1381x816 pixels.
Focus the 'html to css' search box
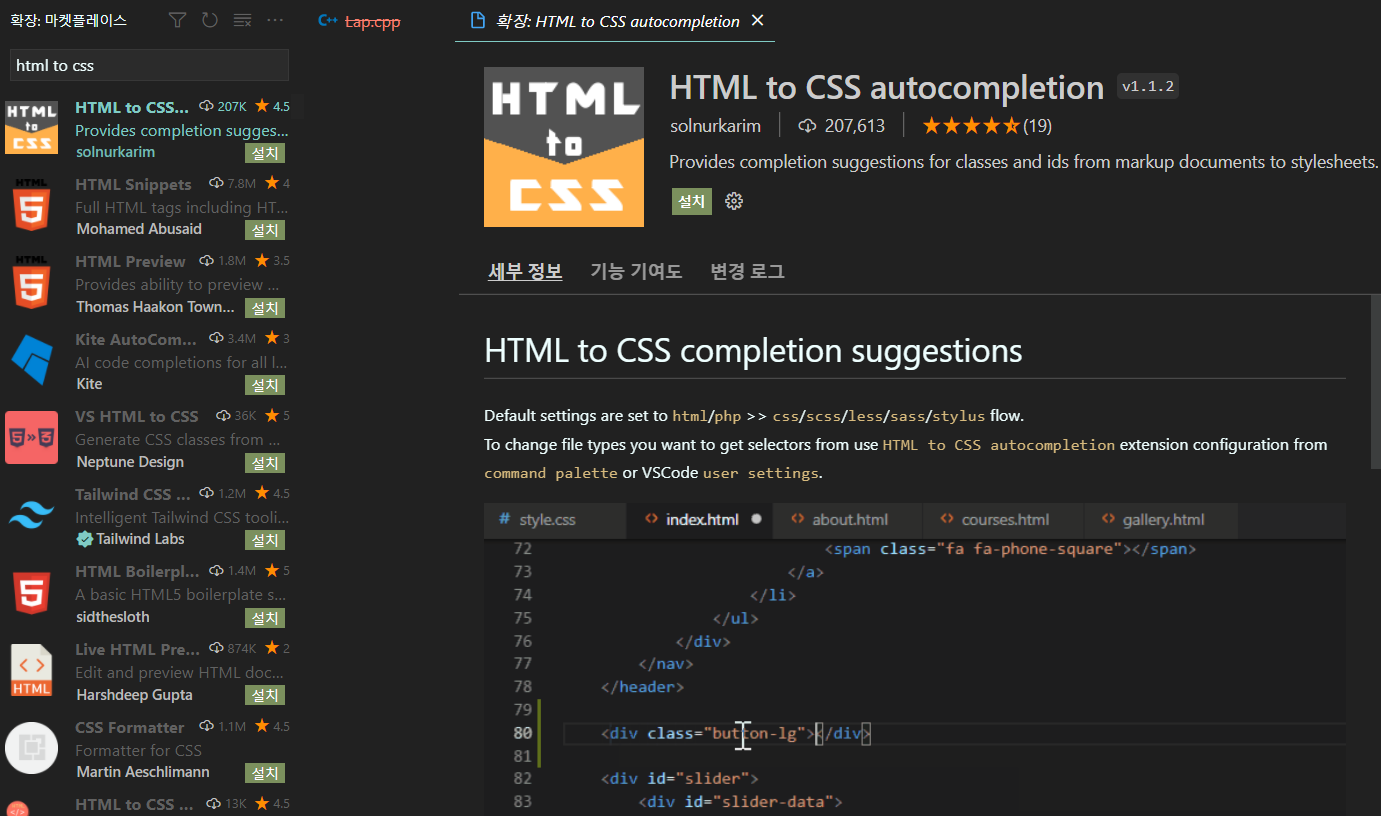click(x=149, y=65)
